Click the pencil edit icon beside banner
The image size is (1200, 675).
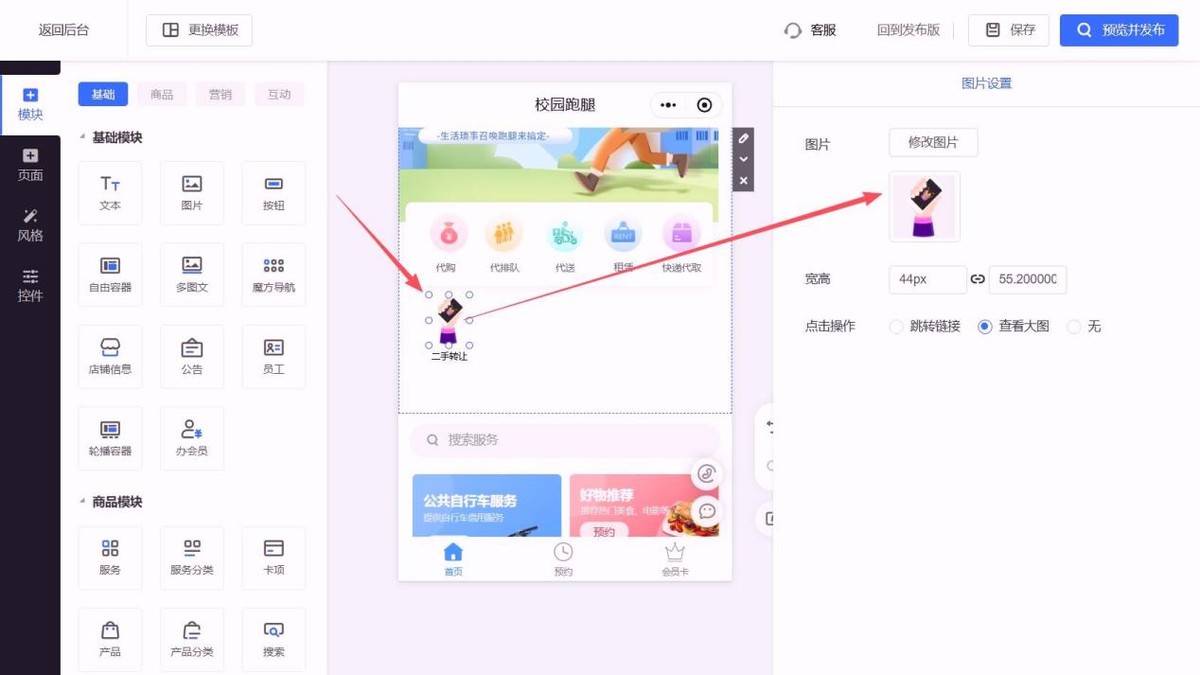pos(743,138)
